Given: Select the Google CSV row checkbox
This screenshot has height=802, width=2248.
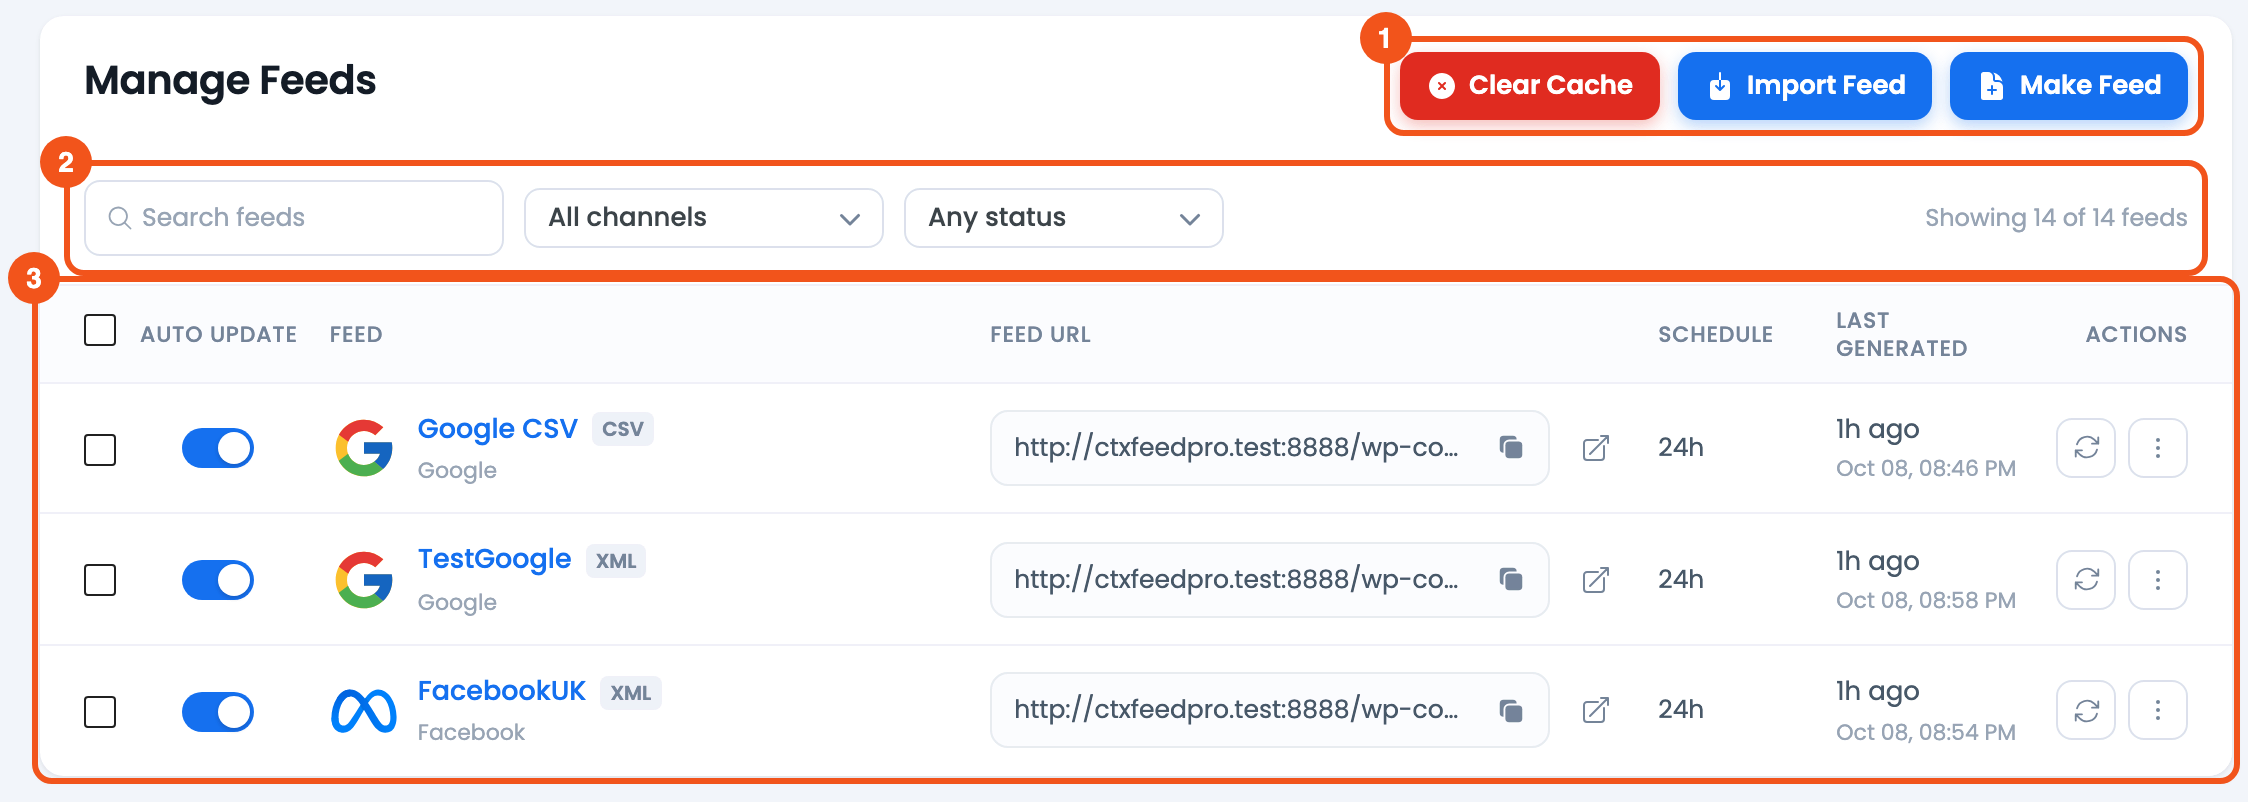Looking at the screenshot, I should [100, 450].
